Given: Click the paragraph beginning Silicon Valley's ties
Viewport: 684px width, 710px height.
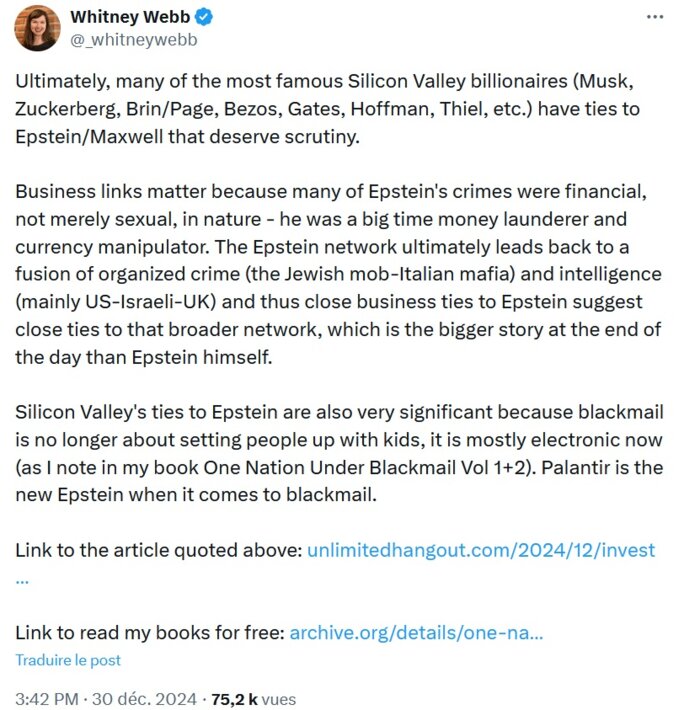Looking at the screenshot, I should tap(340, 453).
